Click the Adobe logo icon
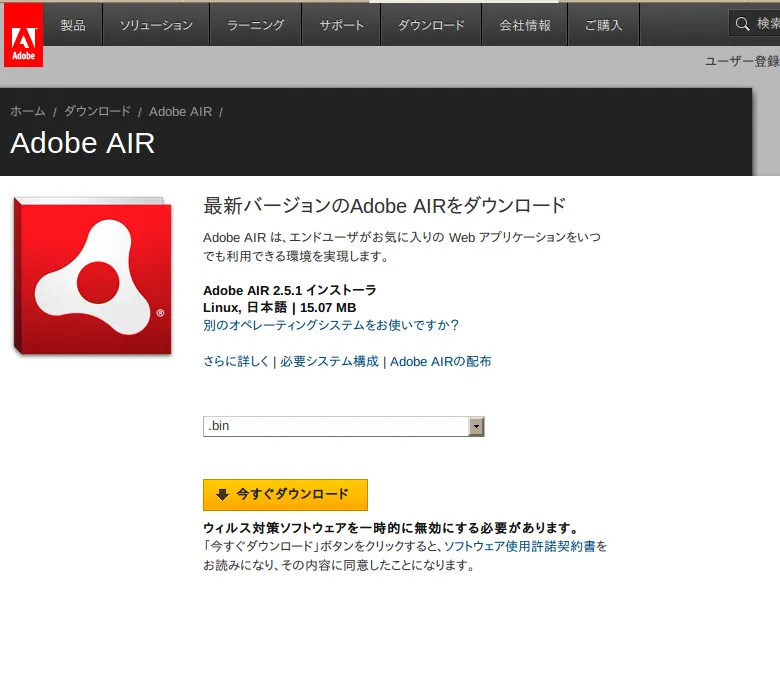Image resolution: width=780 pixels, height=675 pixels. pyautogui.click(x=23, y=35)
